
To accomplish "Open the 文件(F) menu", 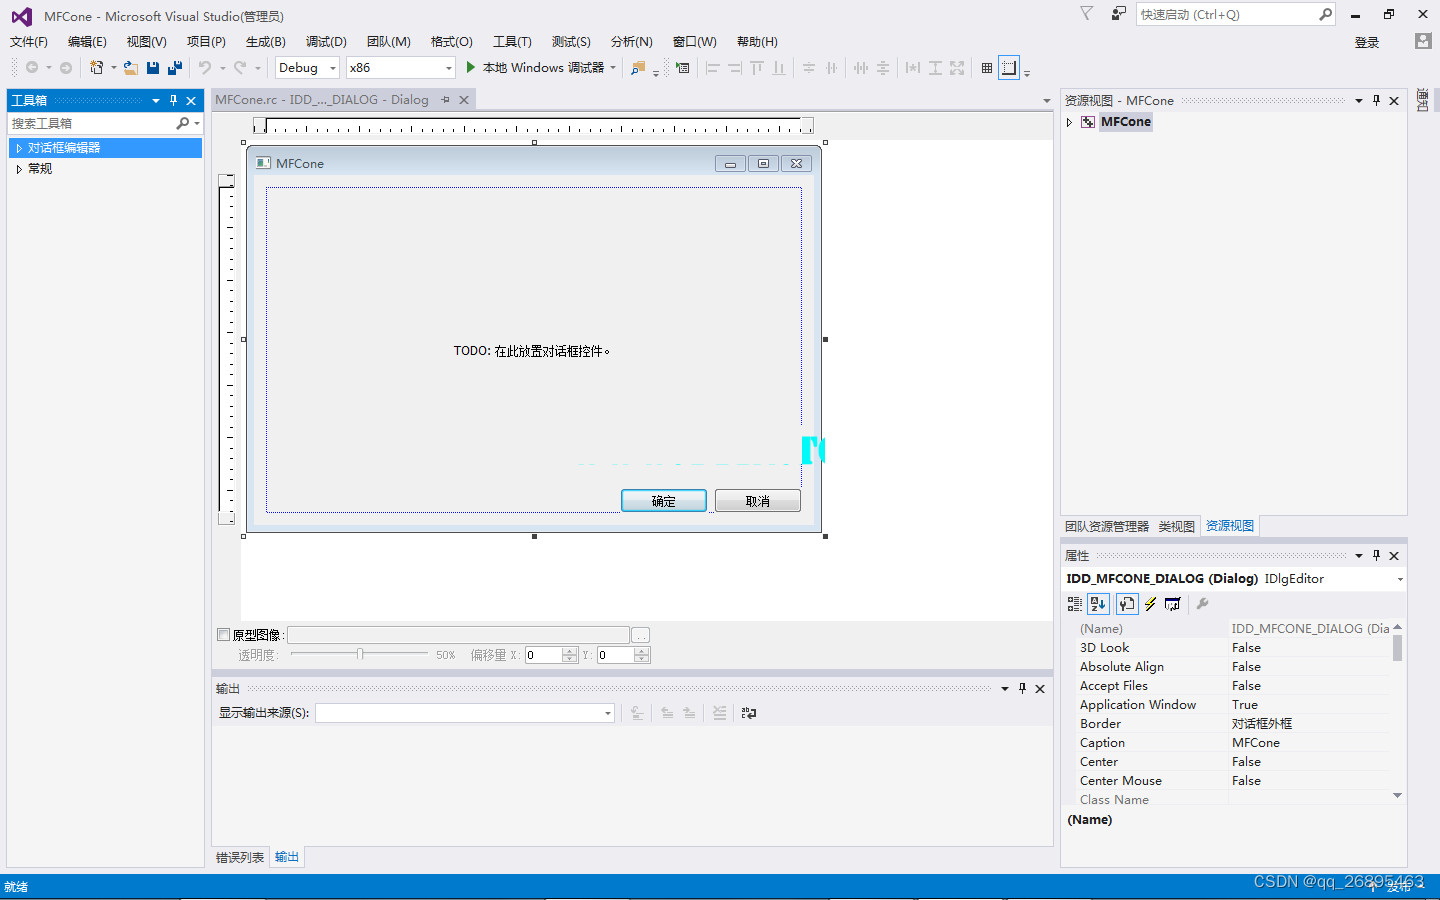I will click(x=29, y=41).
